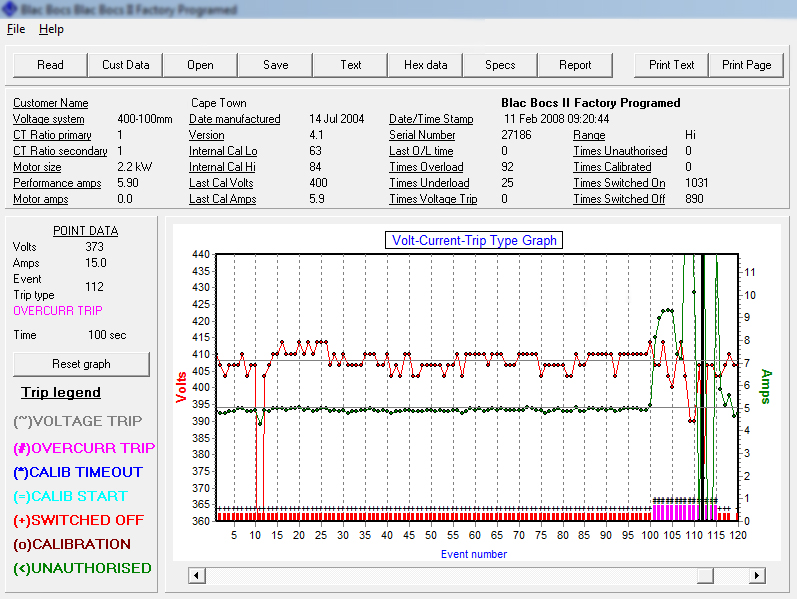Click the Event number axis label
Viewport: 797px width, 599px height.
point(474,554)
